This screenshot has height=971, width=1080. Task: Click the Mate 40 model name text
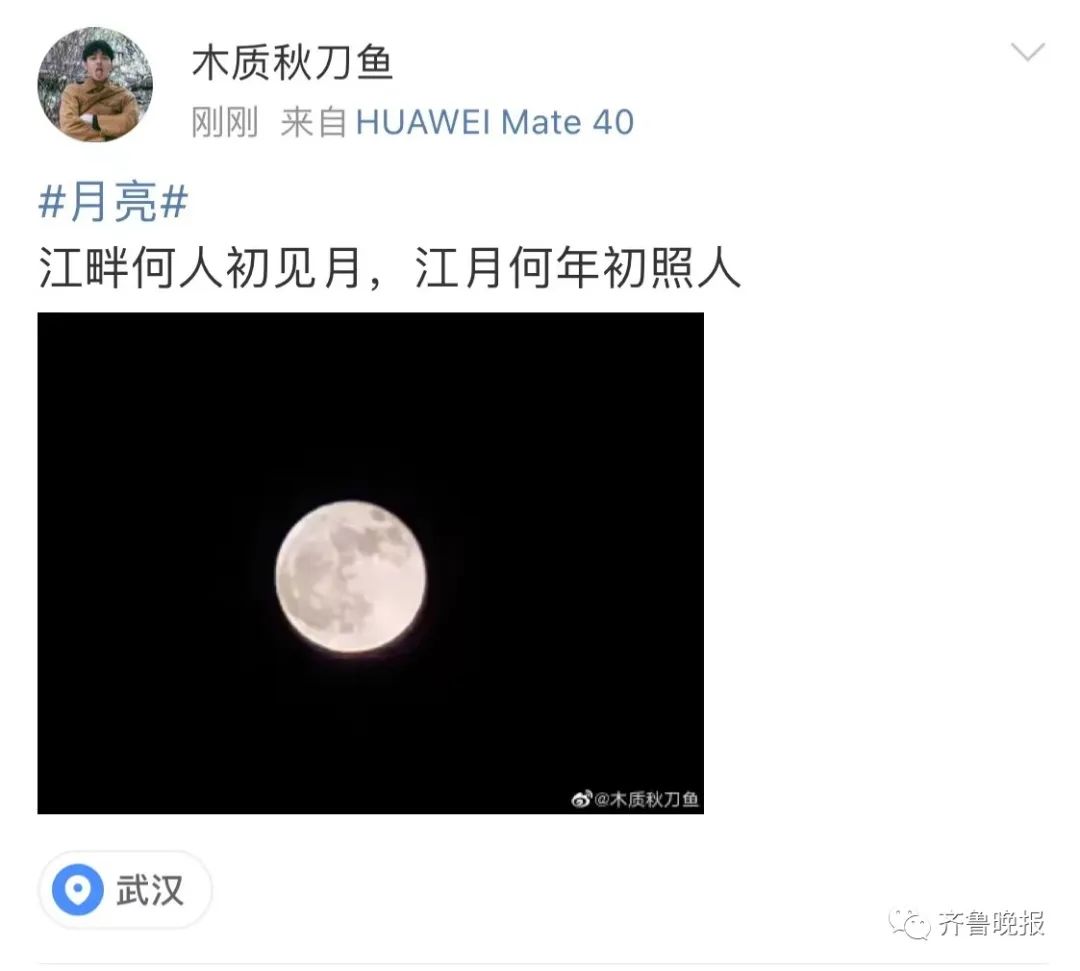(x=568, y=123)
